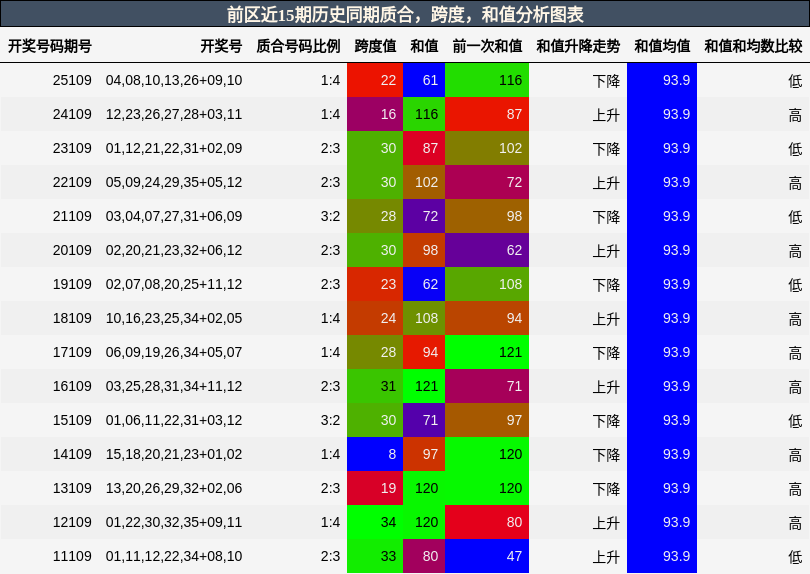Screen dimensions: 810x574
Task: Click draw numbers 01,11,12,22,34+08,10
Action: tap(174, 556)
